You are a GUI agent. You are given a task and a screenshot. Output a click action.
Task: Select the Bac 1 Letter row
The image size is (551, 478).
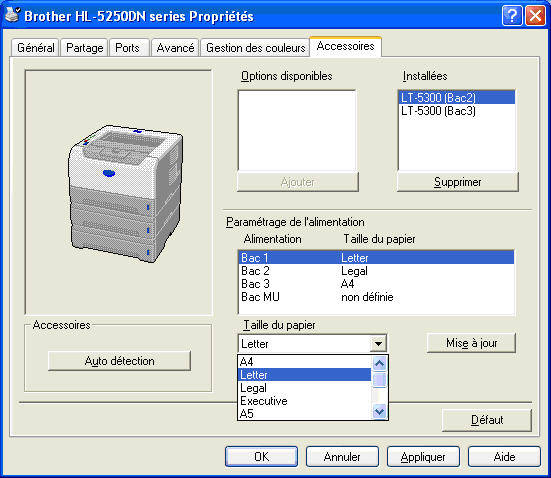pos(376,258)
